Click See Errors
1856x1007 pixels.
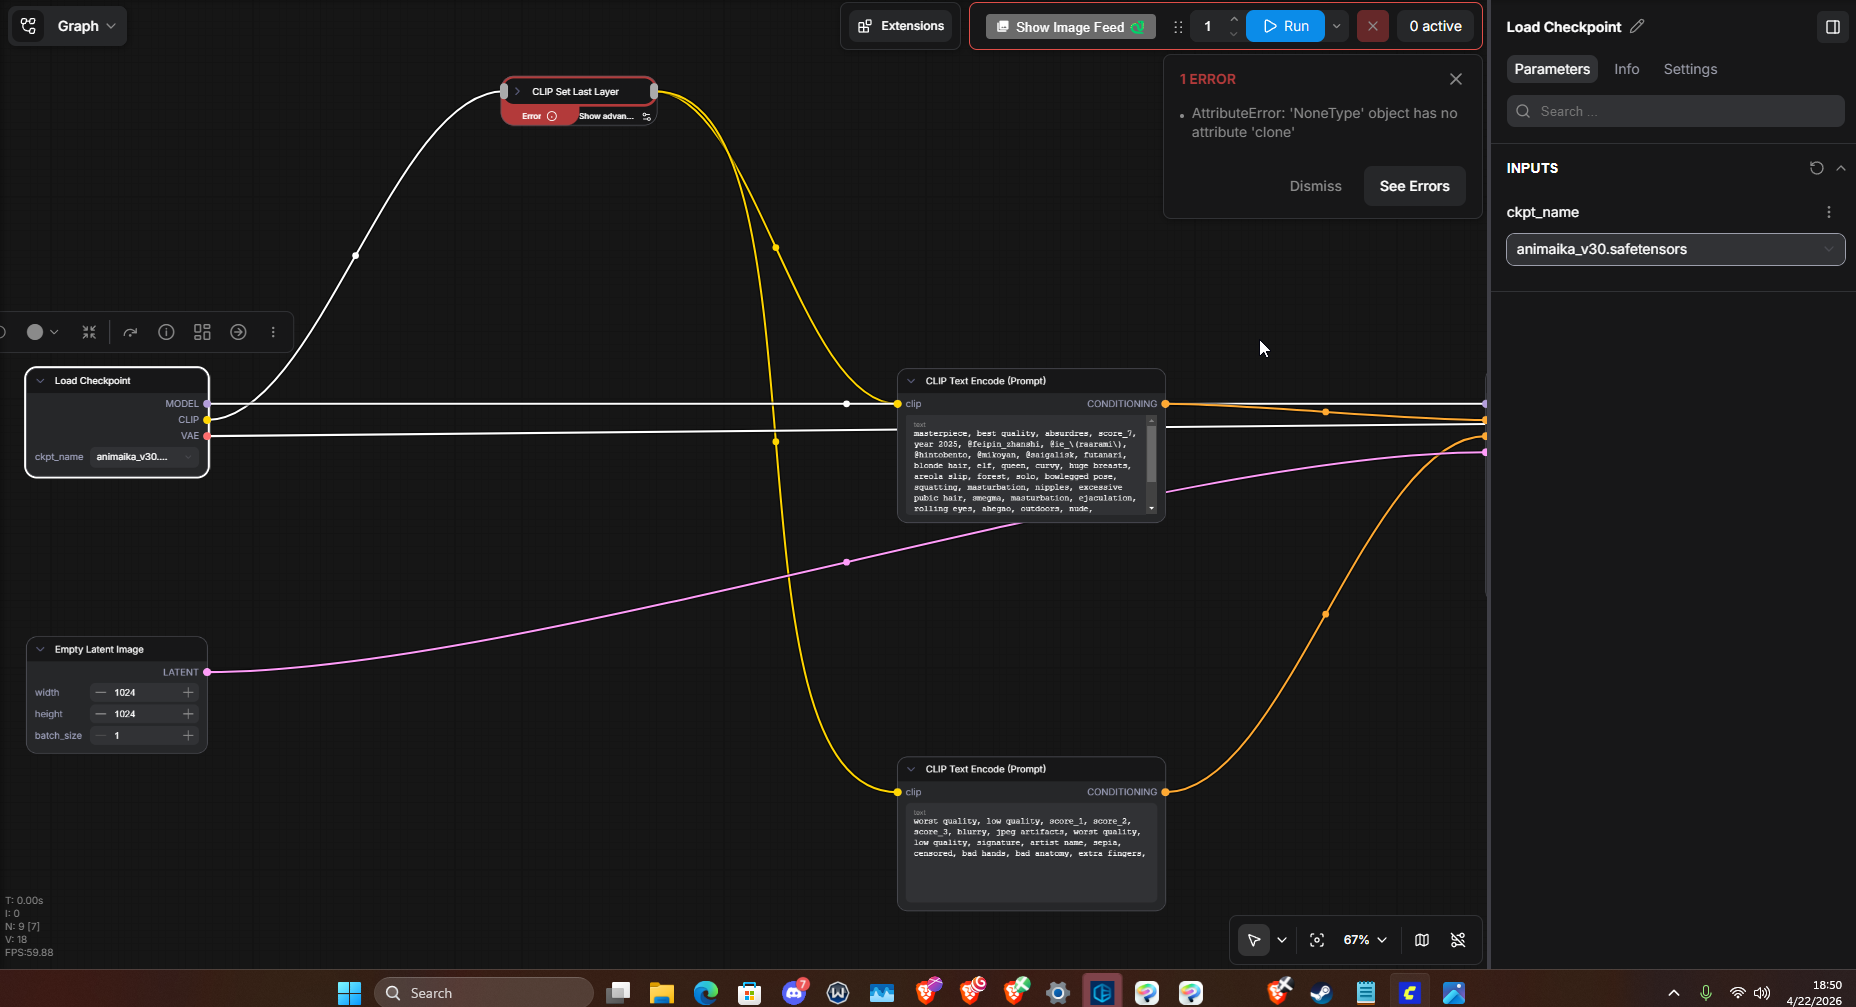1414,186
